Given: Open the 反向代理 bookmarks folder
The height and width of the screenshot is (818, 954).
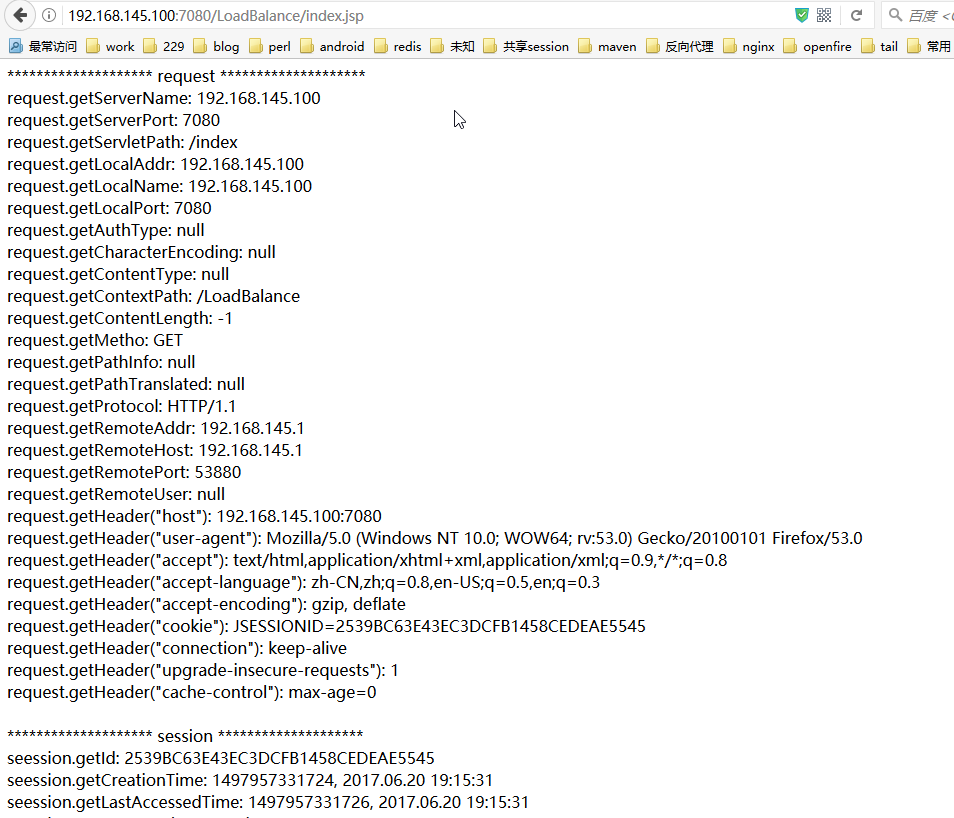Looking at the screenshot, I should [x=679, y=46].
